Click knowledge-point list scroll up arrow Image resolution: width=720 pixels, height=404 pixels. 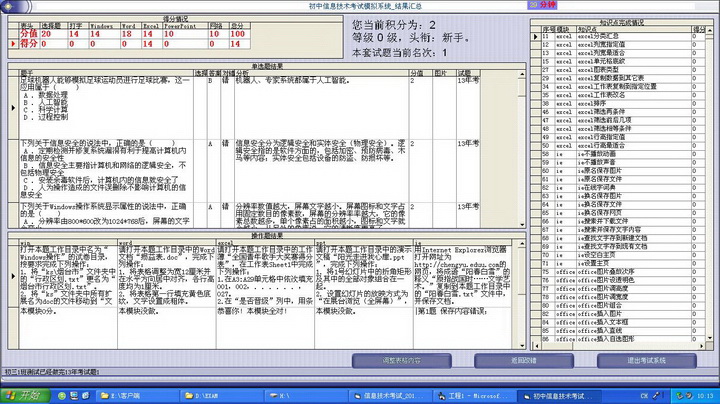point(710,29)
